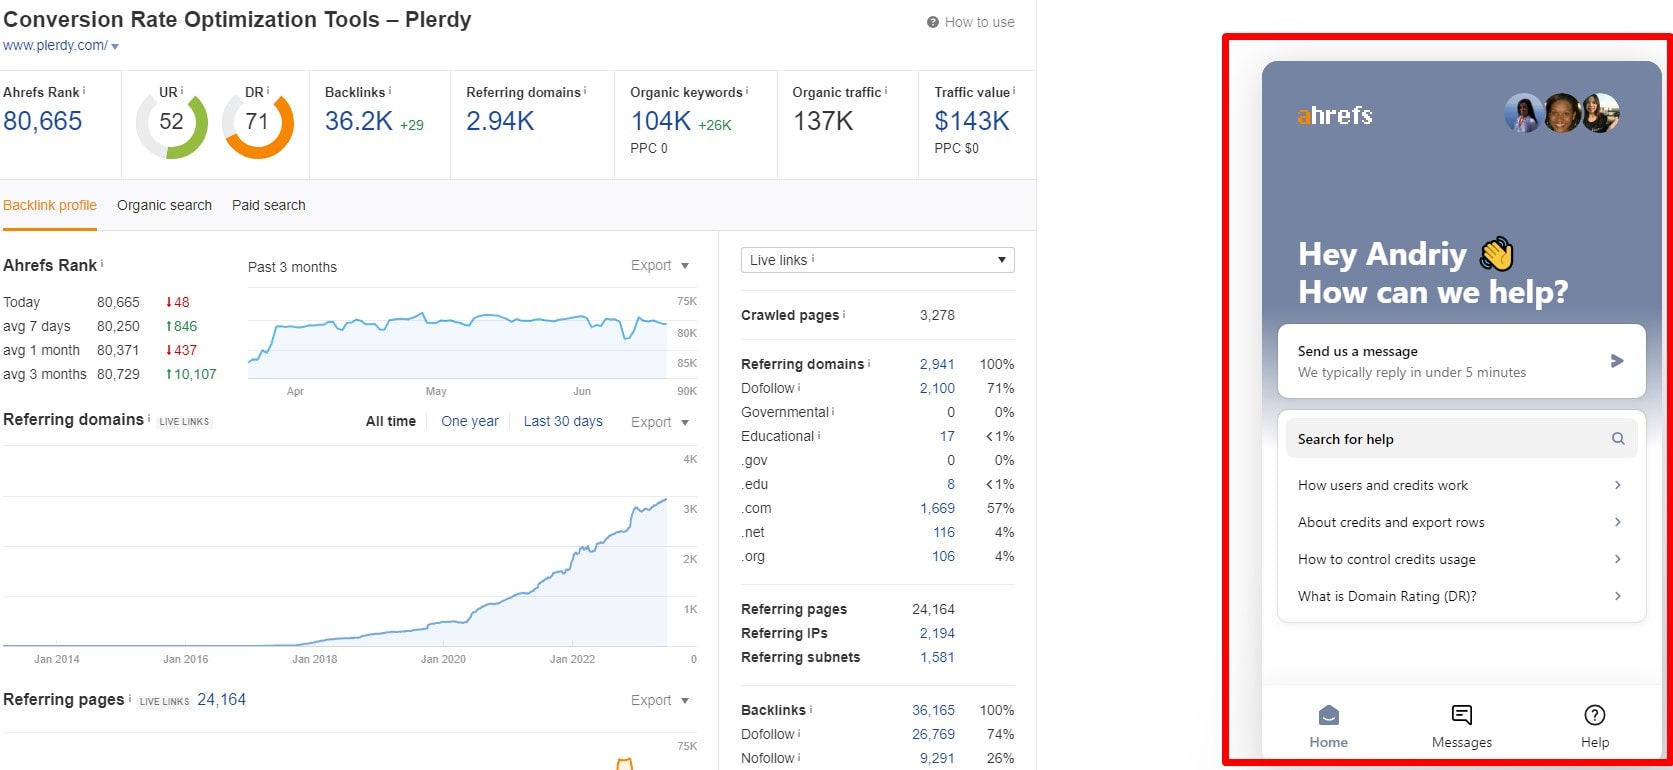This screenshot has height=770, width=1673.
Task: Select All time range for Referring domains
Action: tap(391, 421)
